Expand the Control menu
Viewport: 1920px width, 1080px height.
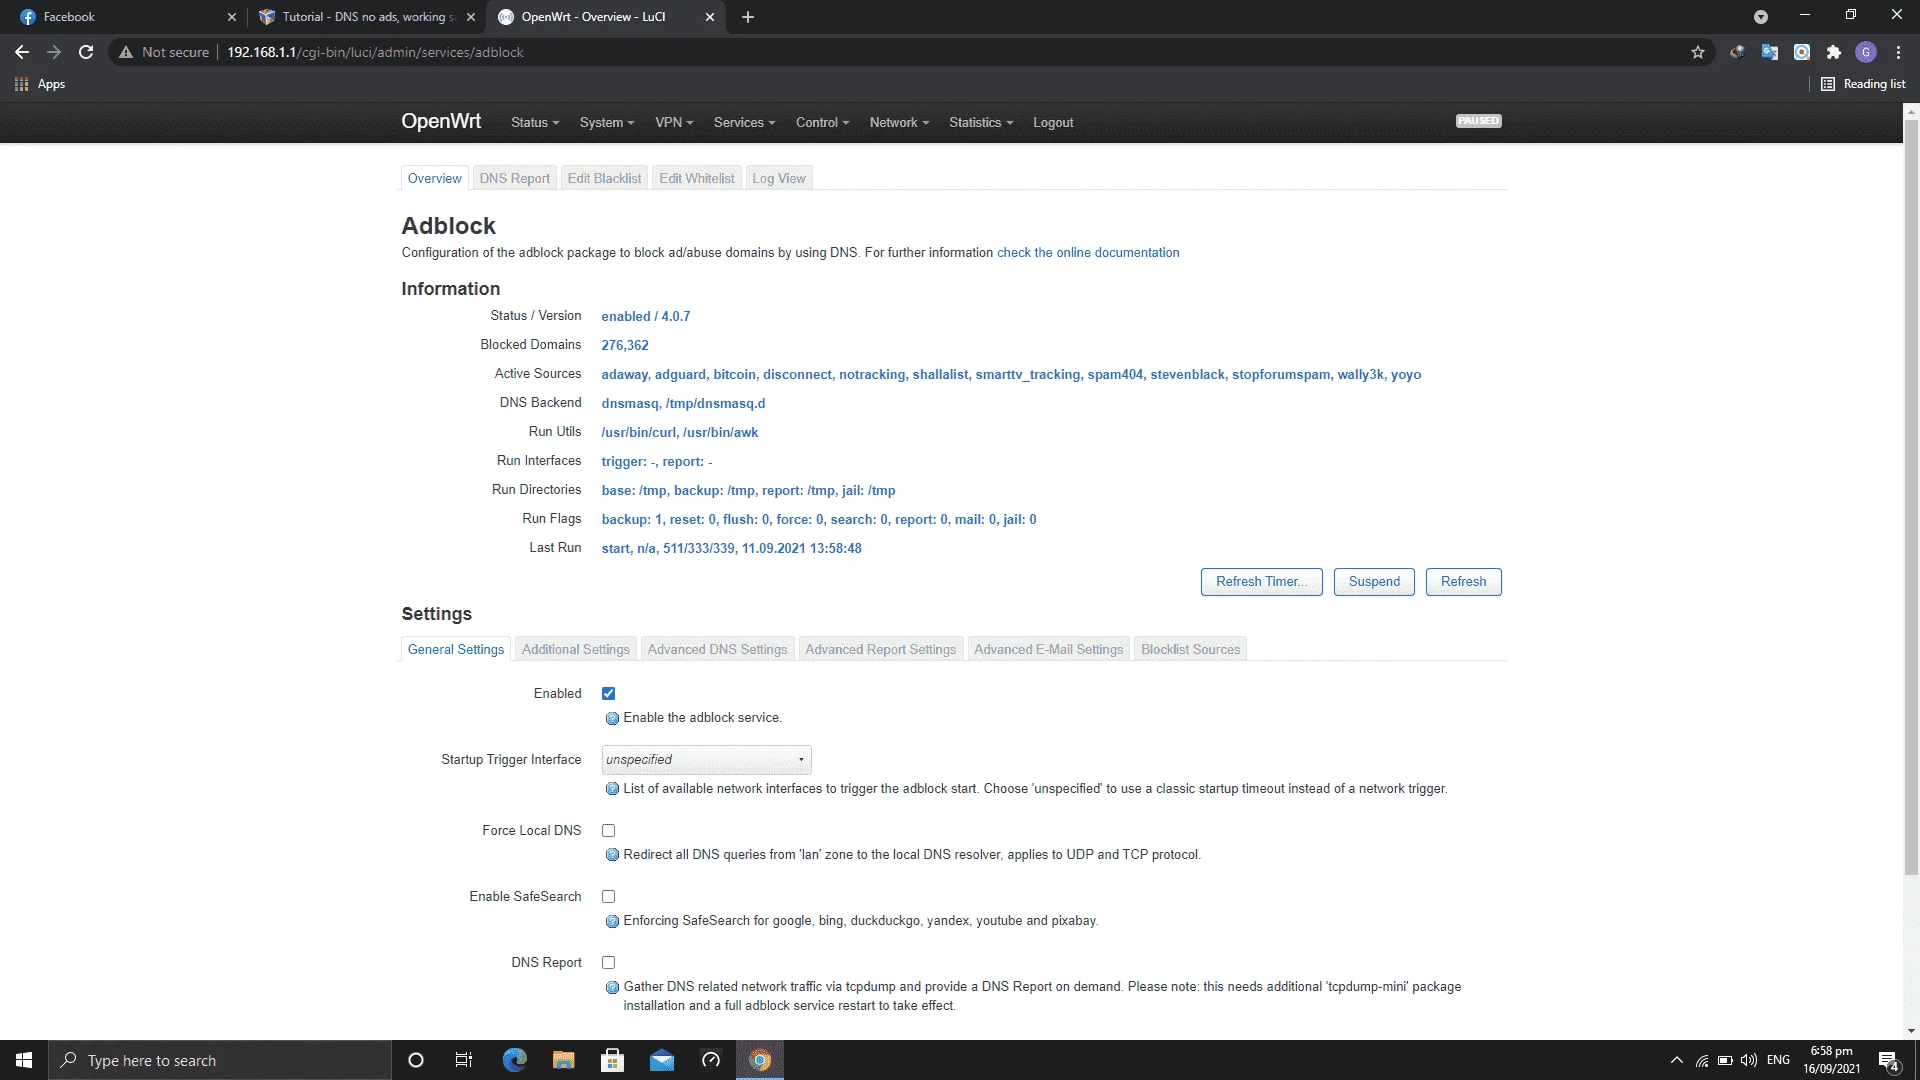coord(822,122)
